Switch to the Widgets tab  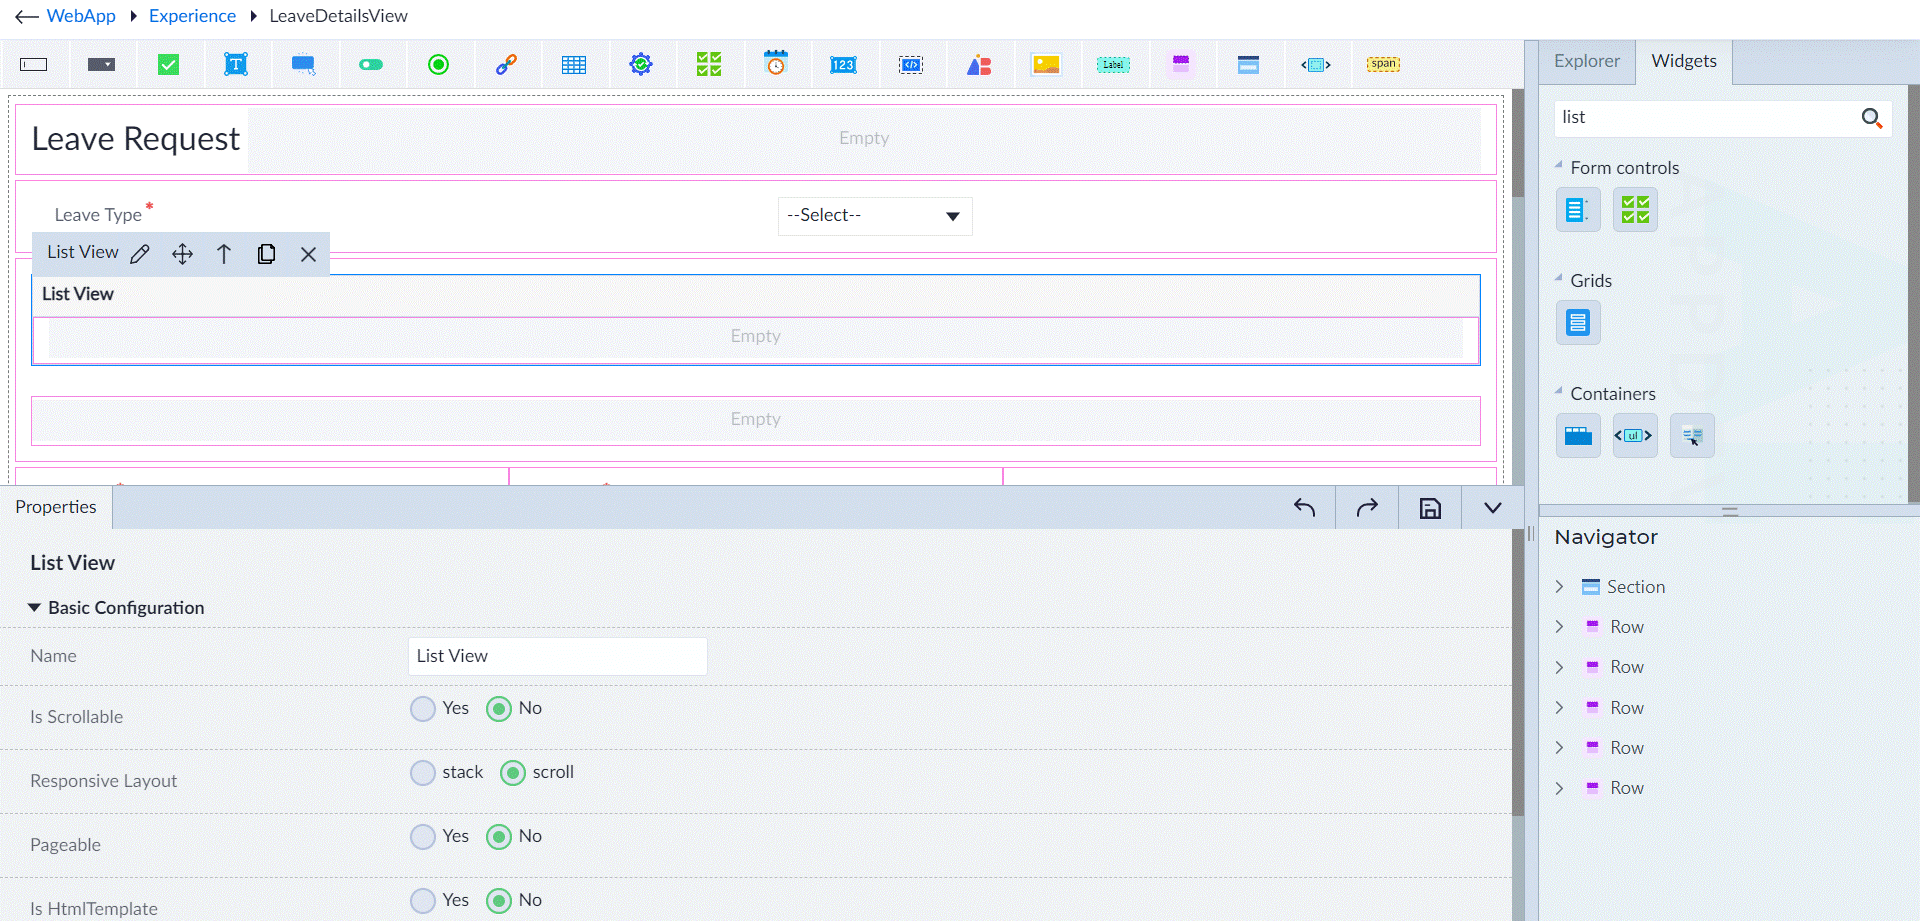tap(1684, 61)
